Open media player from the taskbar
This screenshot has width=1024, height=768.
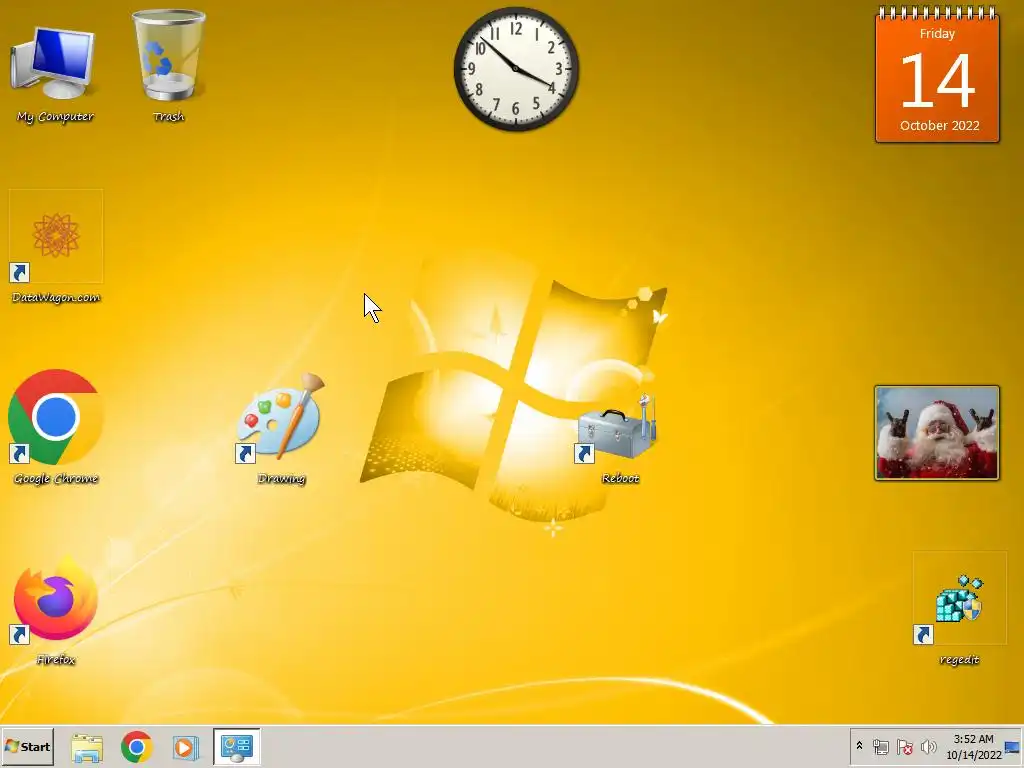(185, 747)
